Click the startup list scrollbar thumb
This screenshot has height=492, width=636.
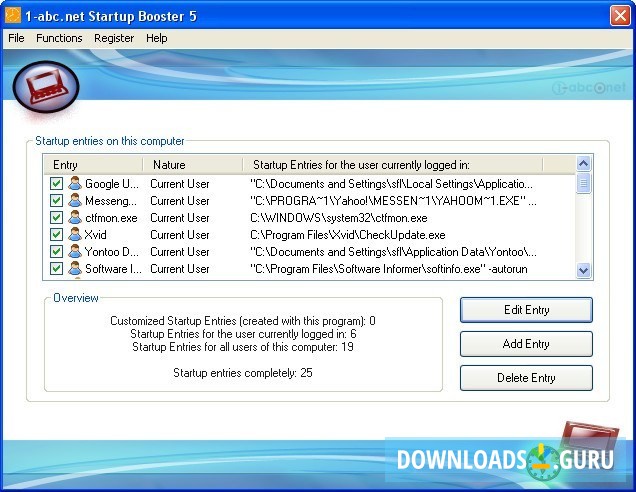coord(583,183)
